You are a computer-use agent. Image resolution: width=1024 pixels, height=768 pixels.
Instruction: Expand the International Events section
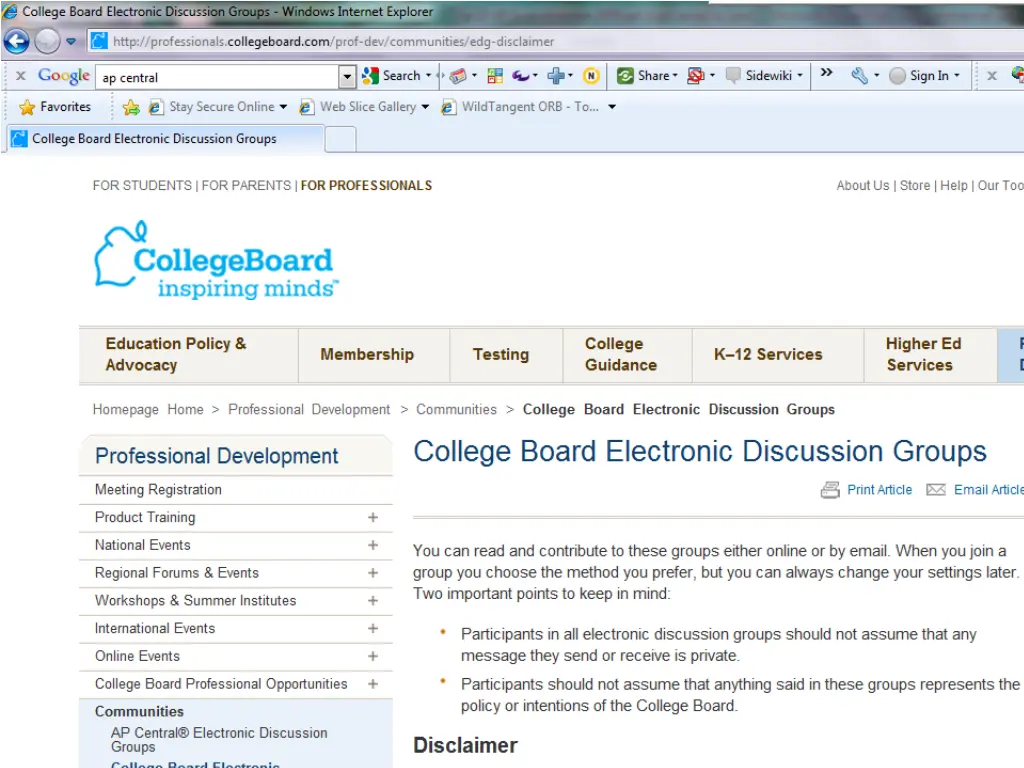coord(373,628)
